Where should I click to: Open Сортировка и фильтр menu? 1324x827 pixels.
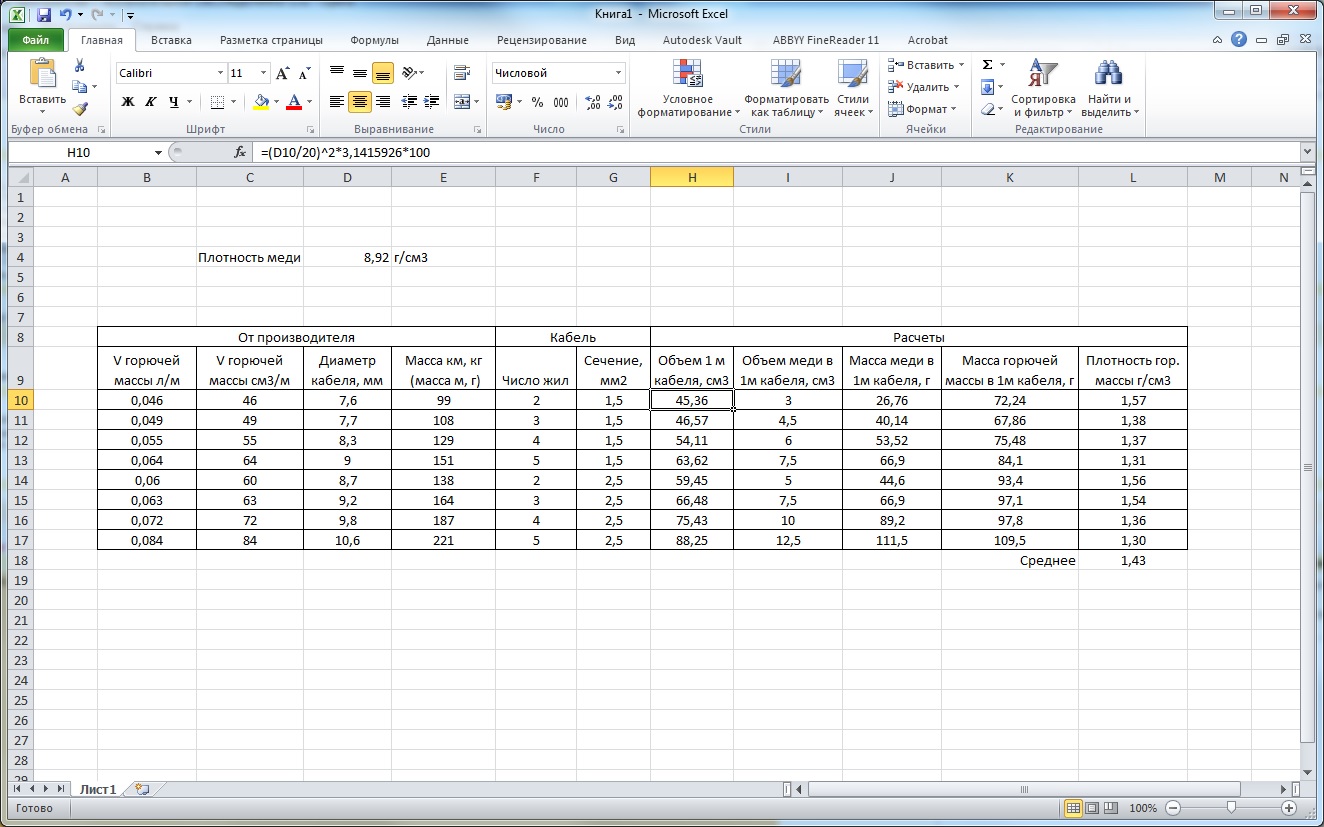pos(1043,89)
